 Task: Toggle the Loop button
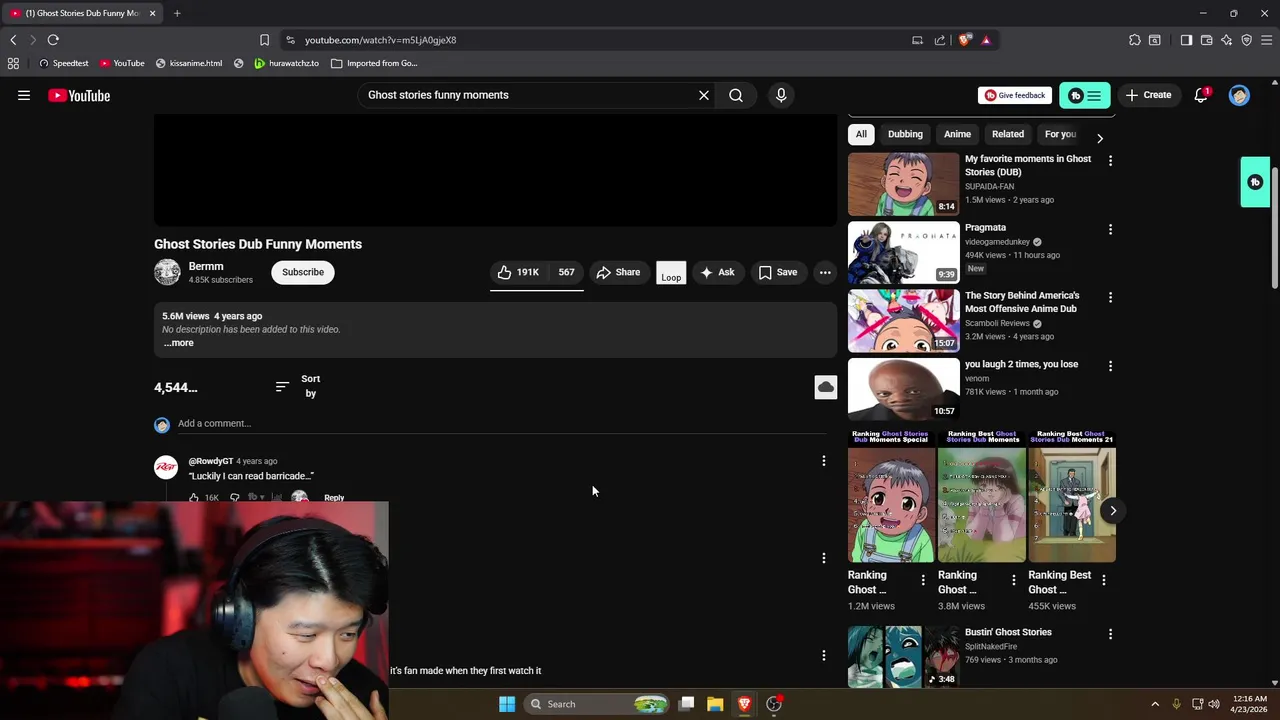click(671, 272)
